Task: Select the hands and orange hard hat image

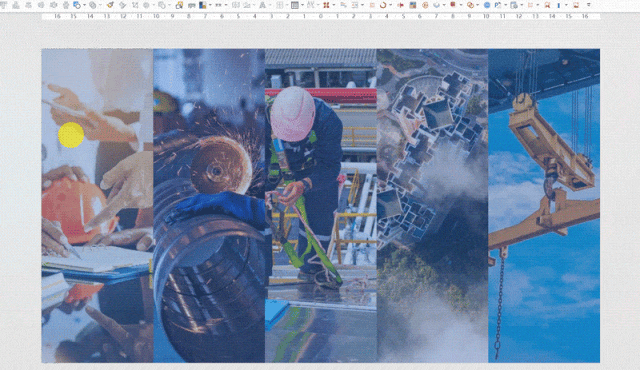Action: (97, 206)
